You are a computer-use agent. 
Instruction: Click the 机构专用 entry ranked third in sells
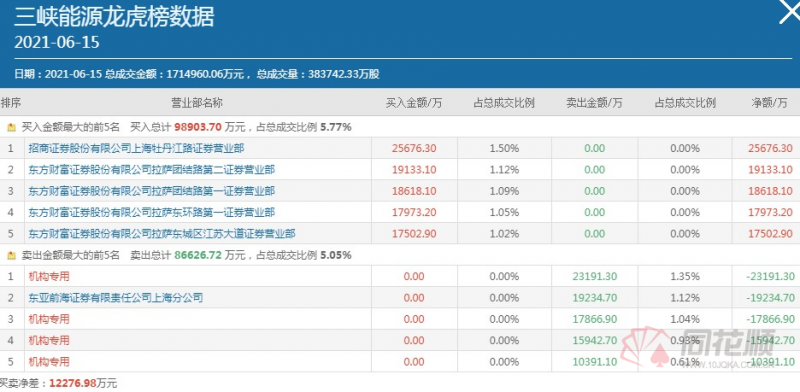48,319
